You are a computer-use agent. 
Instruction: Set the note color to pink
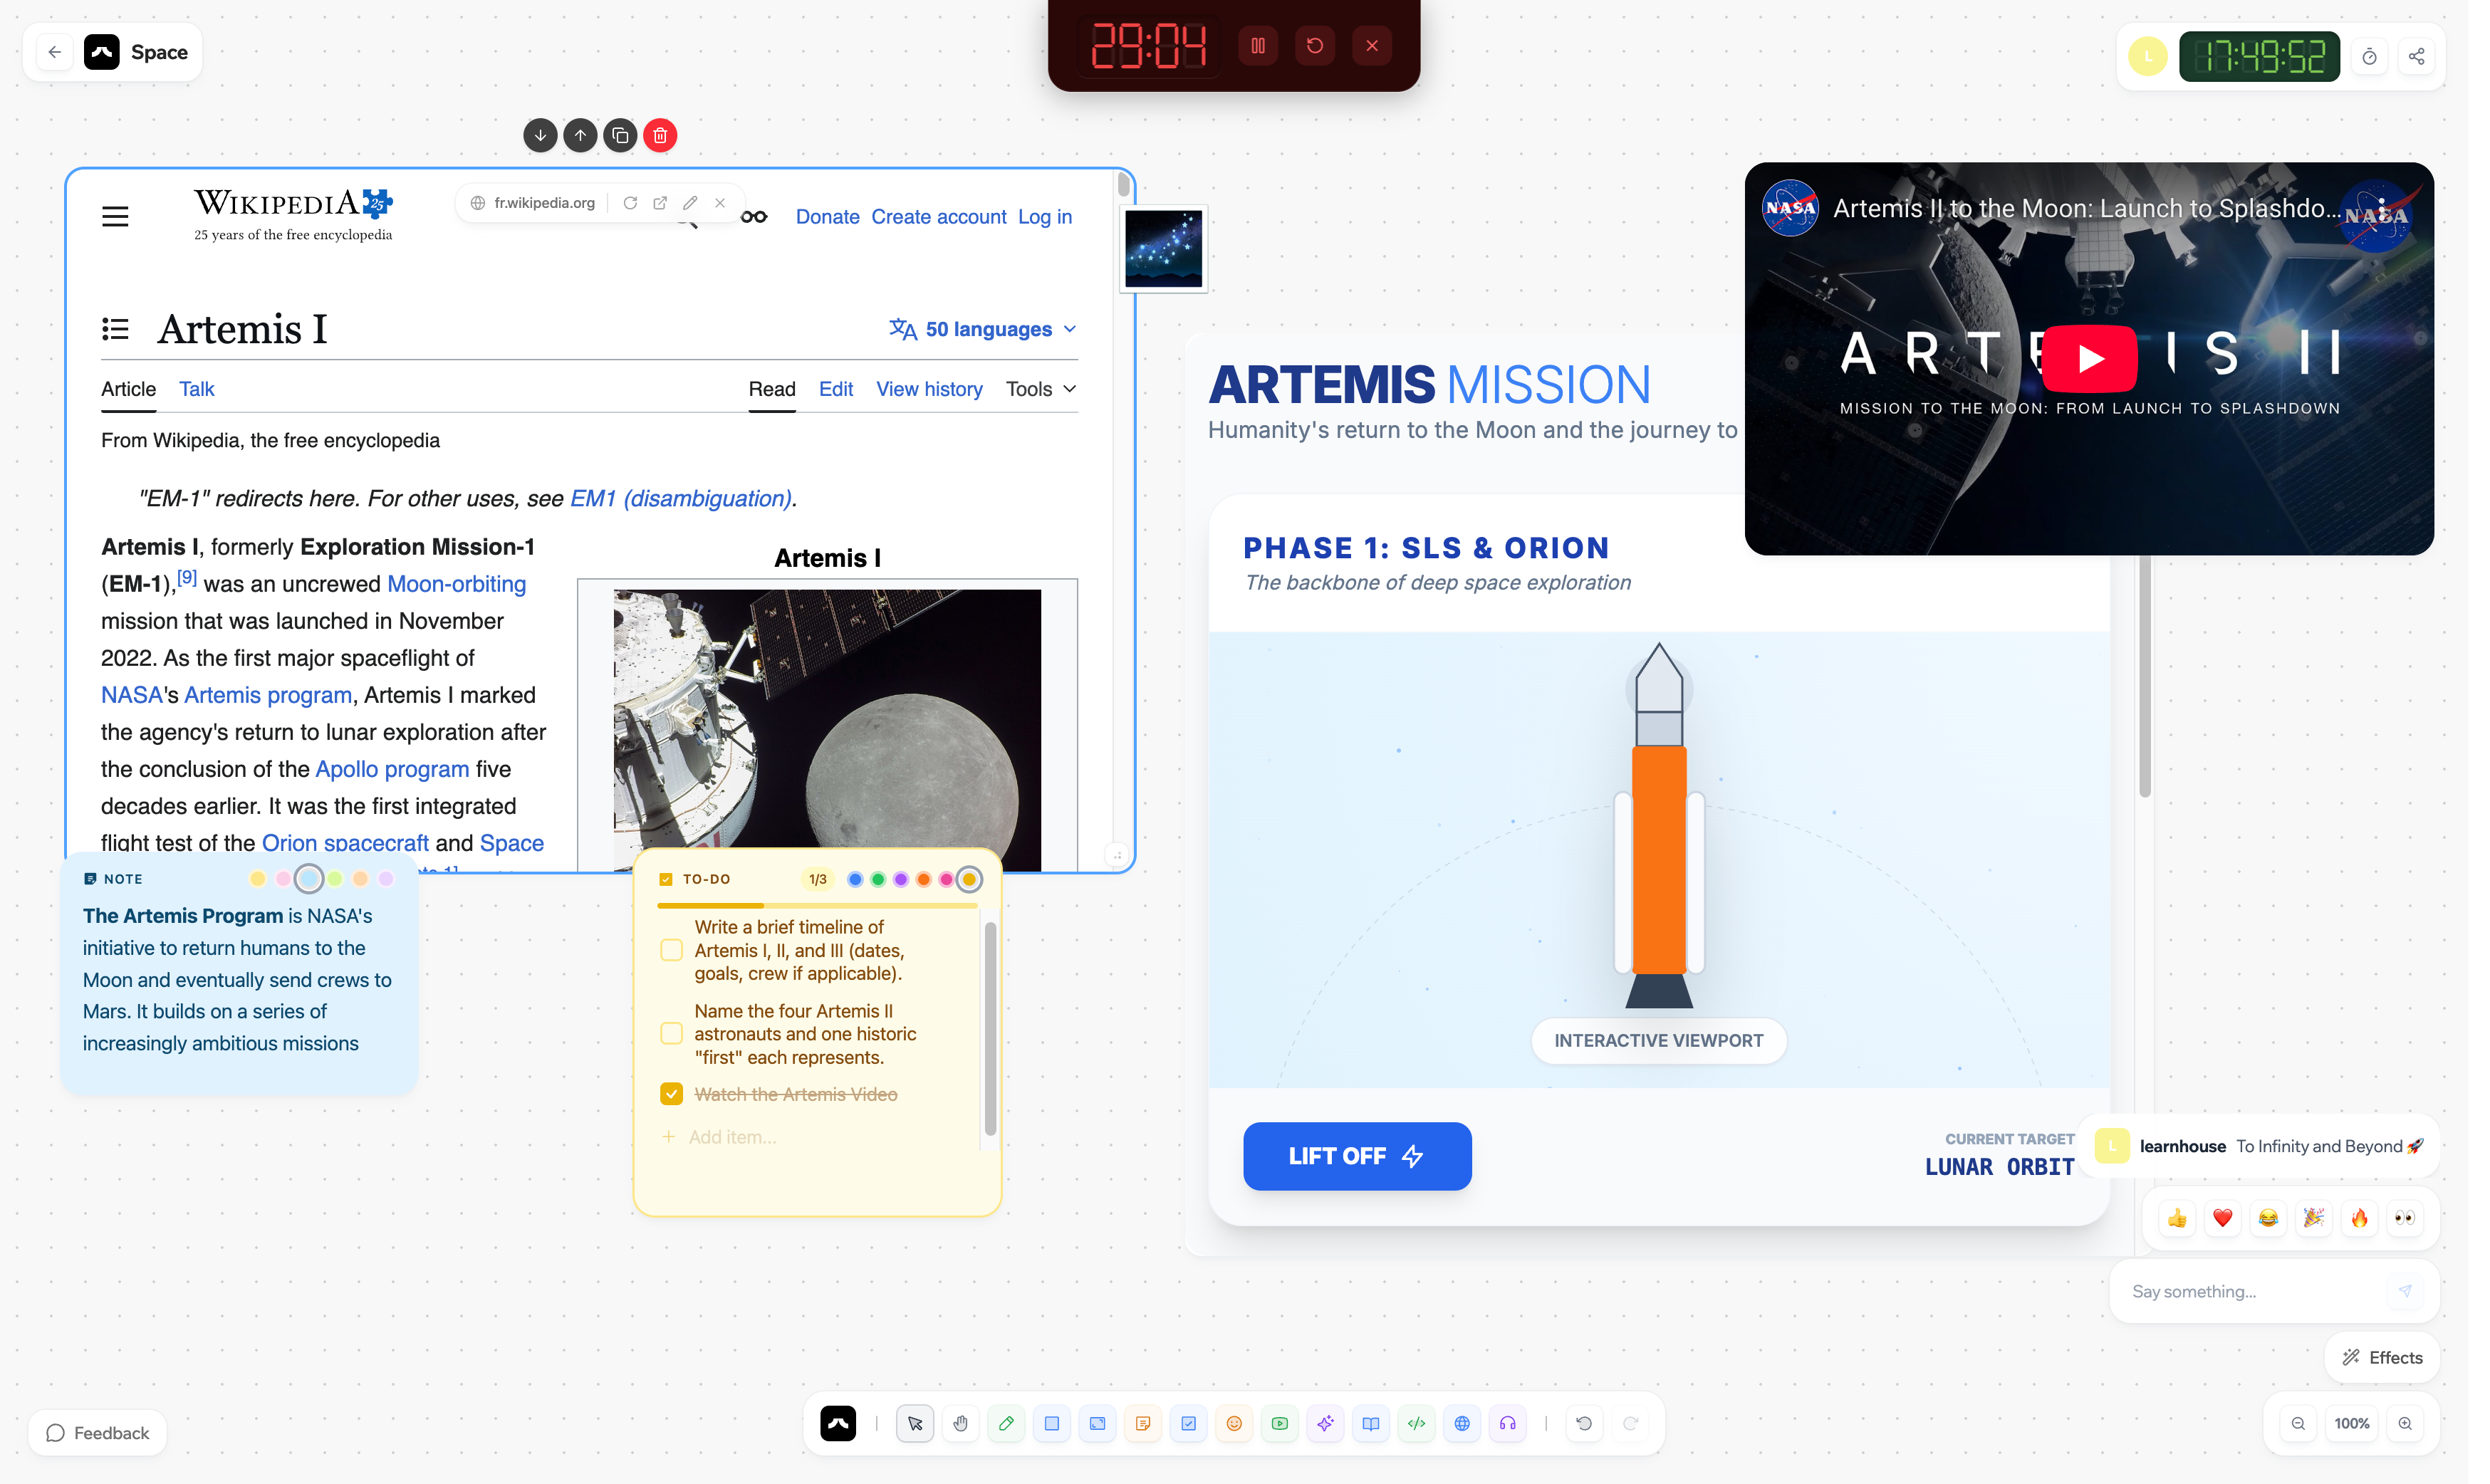[x=283, y=878]
